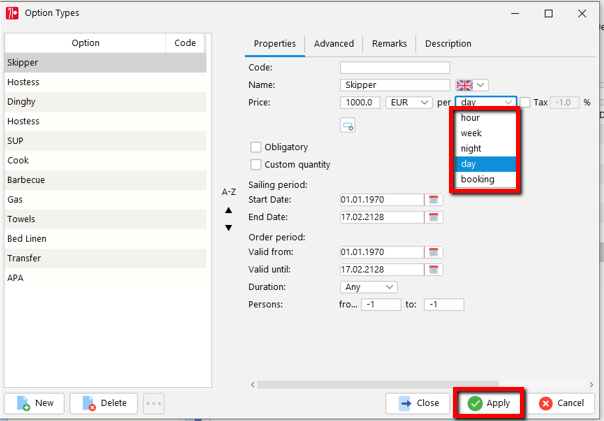Maximize the Option Types window

click(x=549, y=13)
